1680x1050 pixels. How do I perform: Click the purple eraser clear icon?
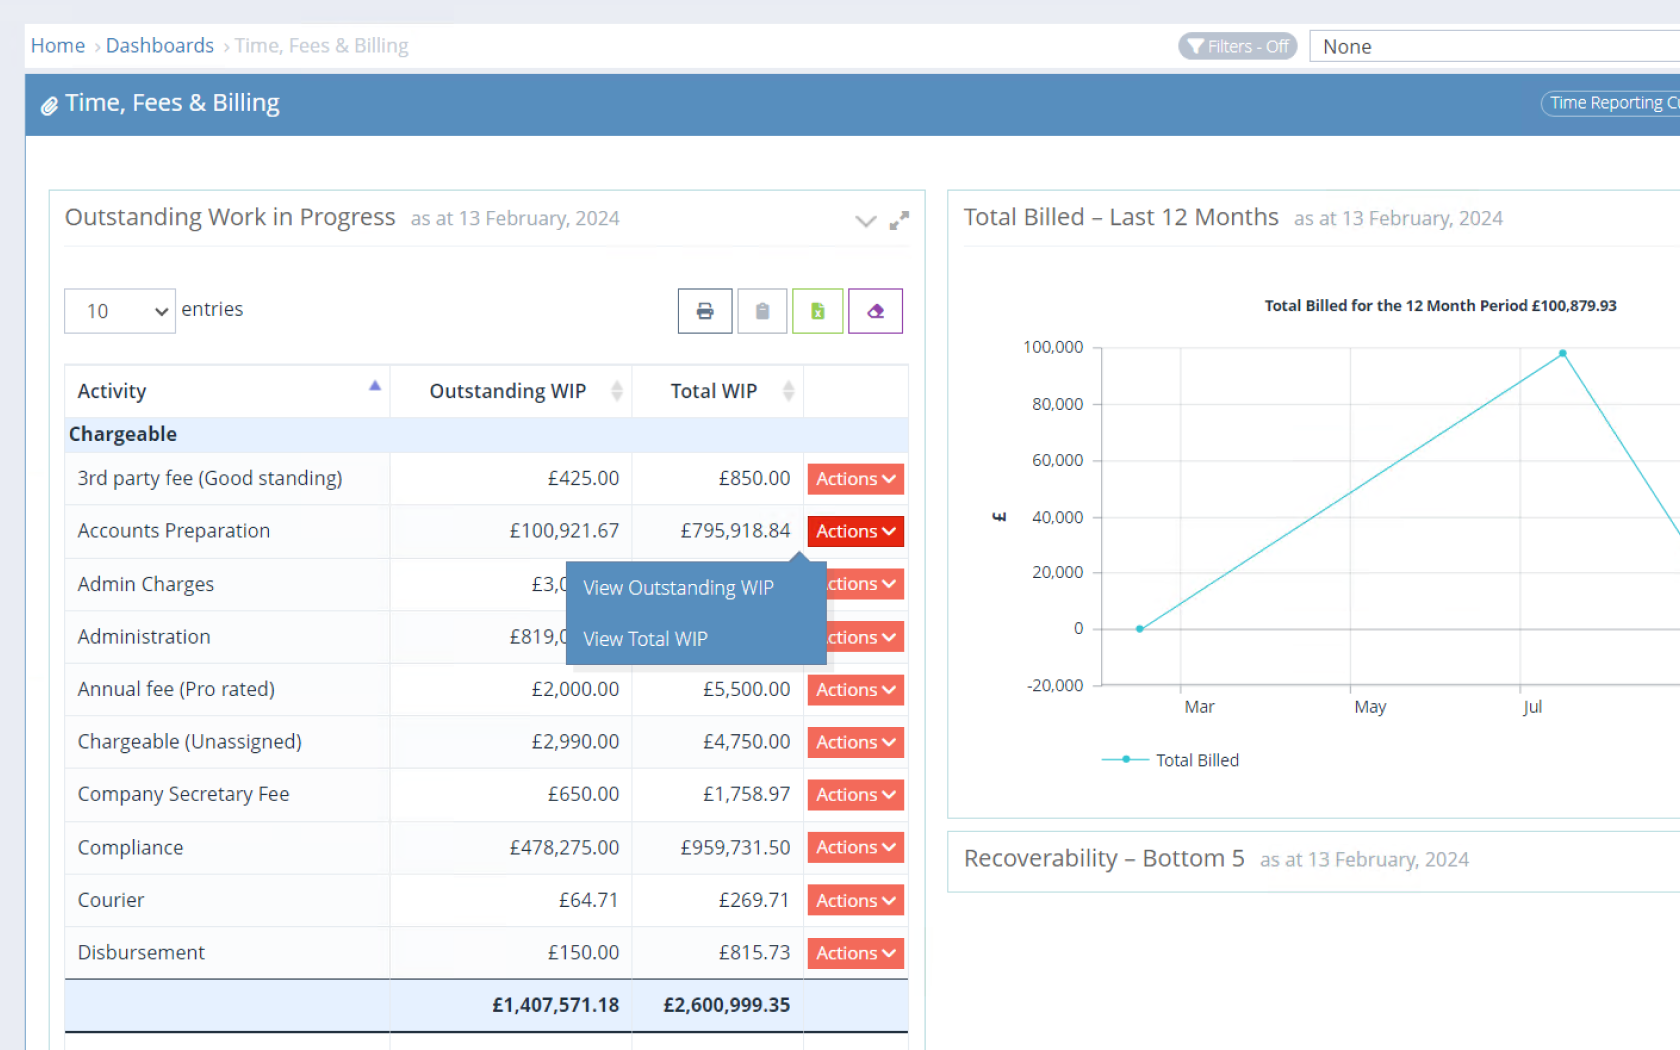pos(875,311)
